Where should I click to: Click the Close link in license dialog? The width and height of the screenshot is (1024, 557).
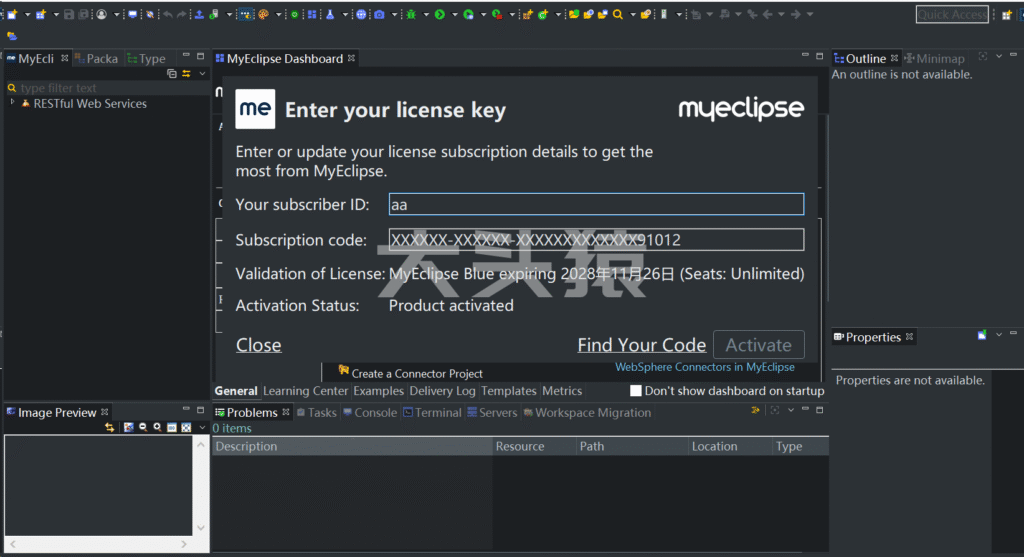[258, 345]
